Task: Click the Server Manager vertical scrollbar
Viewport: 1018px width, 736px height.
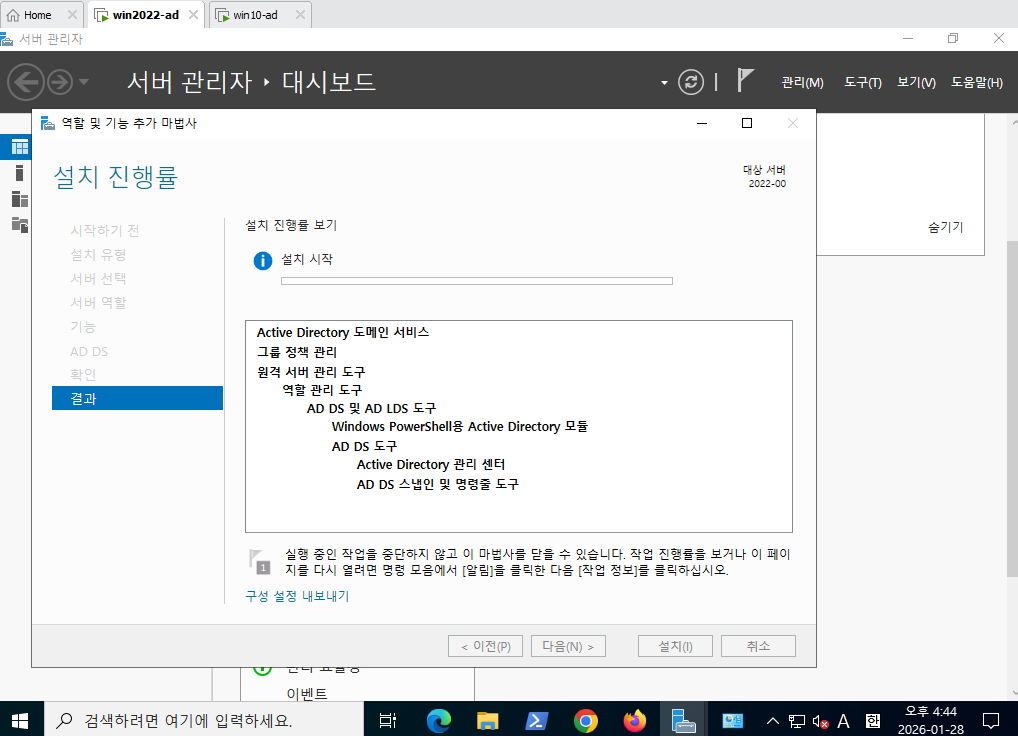Action: pyautogui.click(x=1012, y=408)
